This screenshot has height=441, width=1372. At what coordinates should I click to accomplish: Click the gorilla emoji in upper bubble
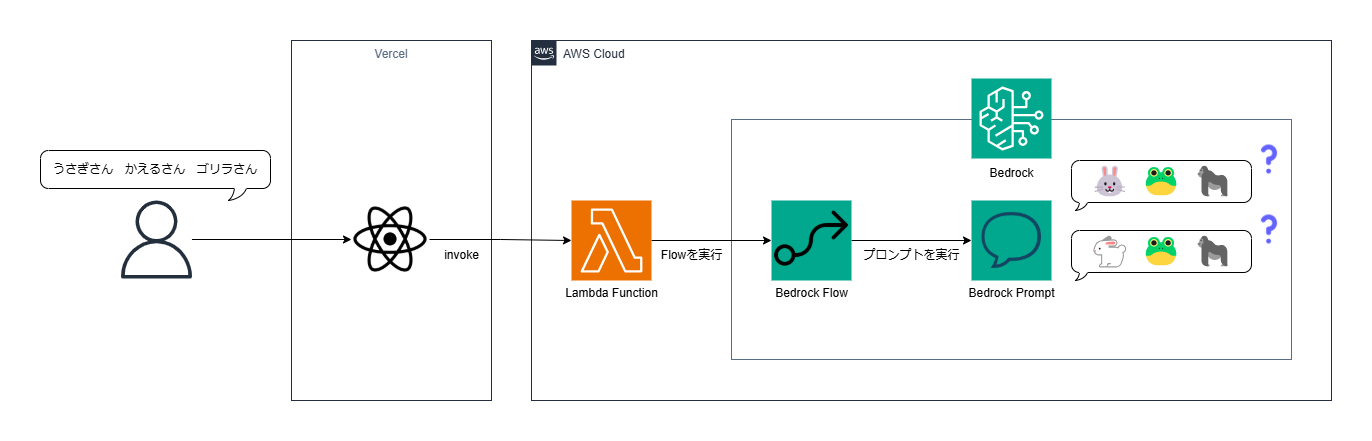click(1213, 182)
